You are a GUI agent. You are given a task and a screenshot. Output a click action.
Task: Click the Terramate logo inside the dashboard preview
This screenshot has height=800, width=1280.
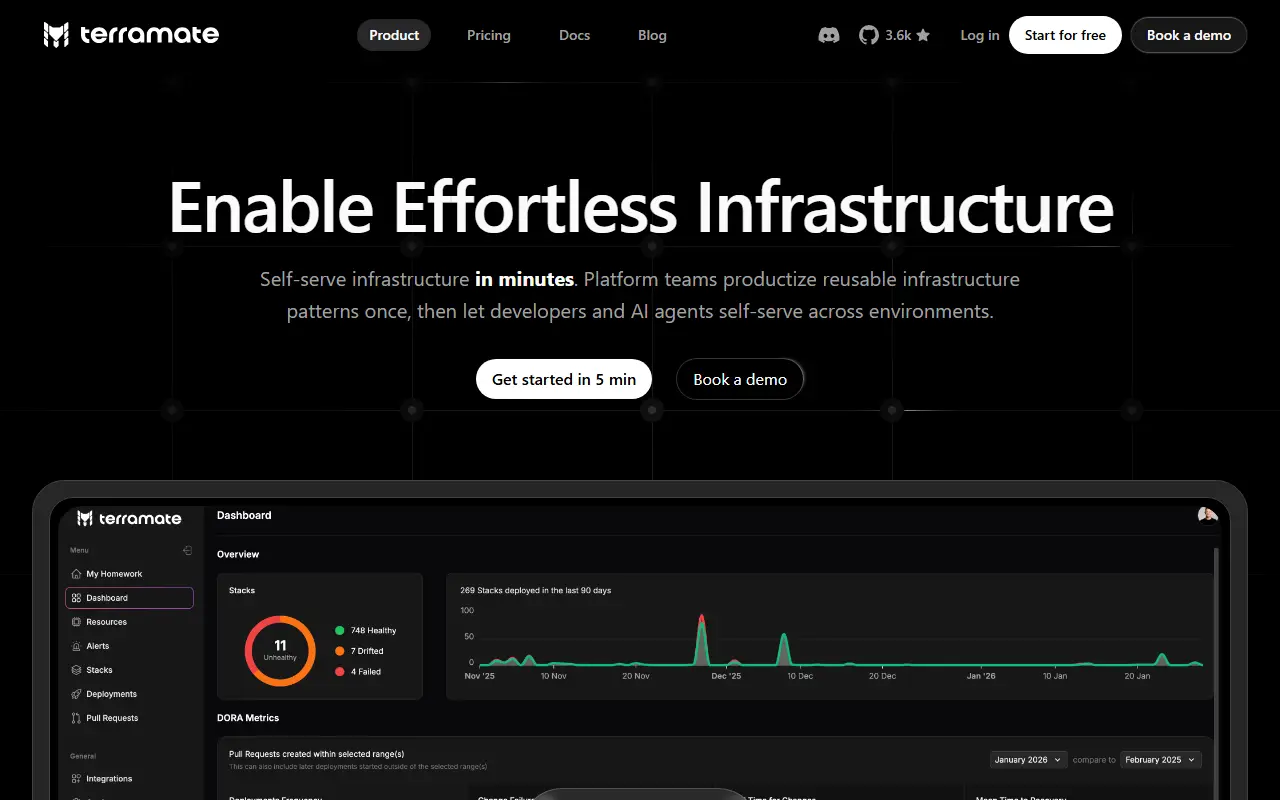coord(129,518)
